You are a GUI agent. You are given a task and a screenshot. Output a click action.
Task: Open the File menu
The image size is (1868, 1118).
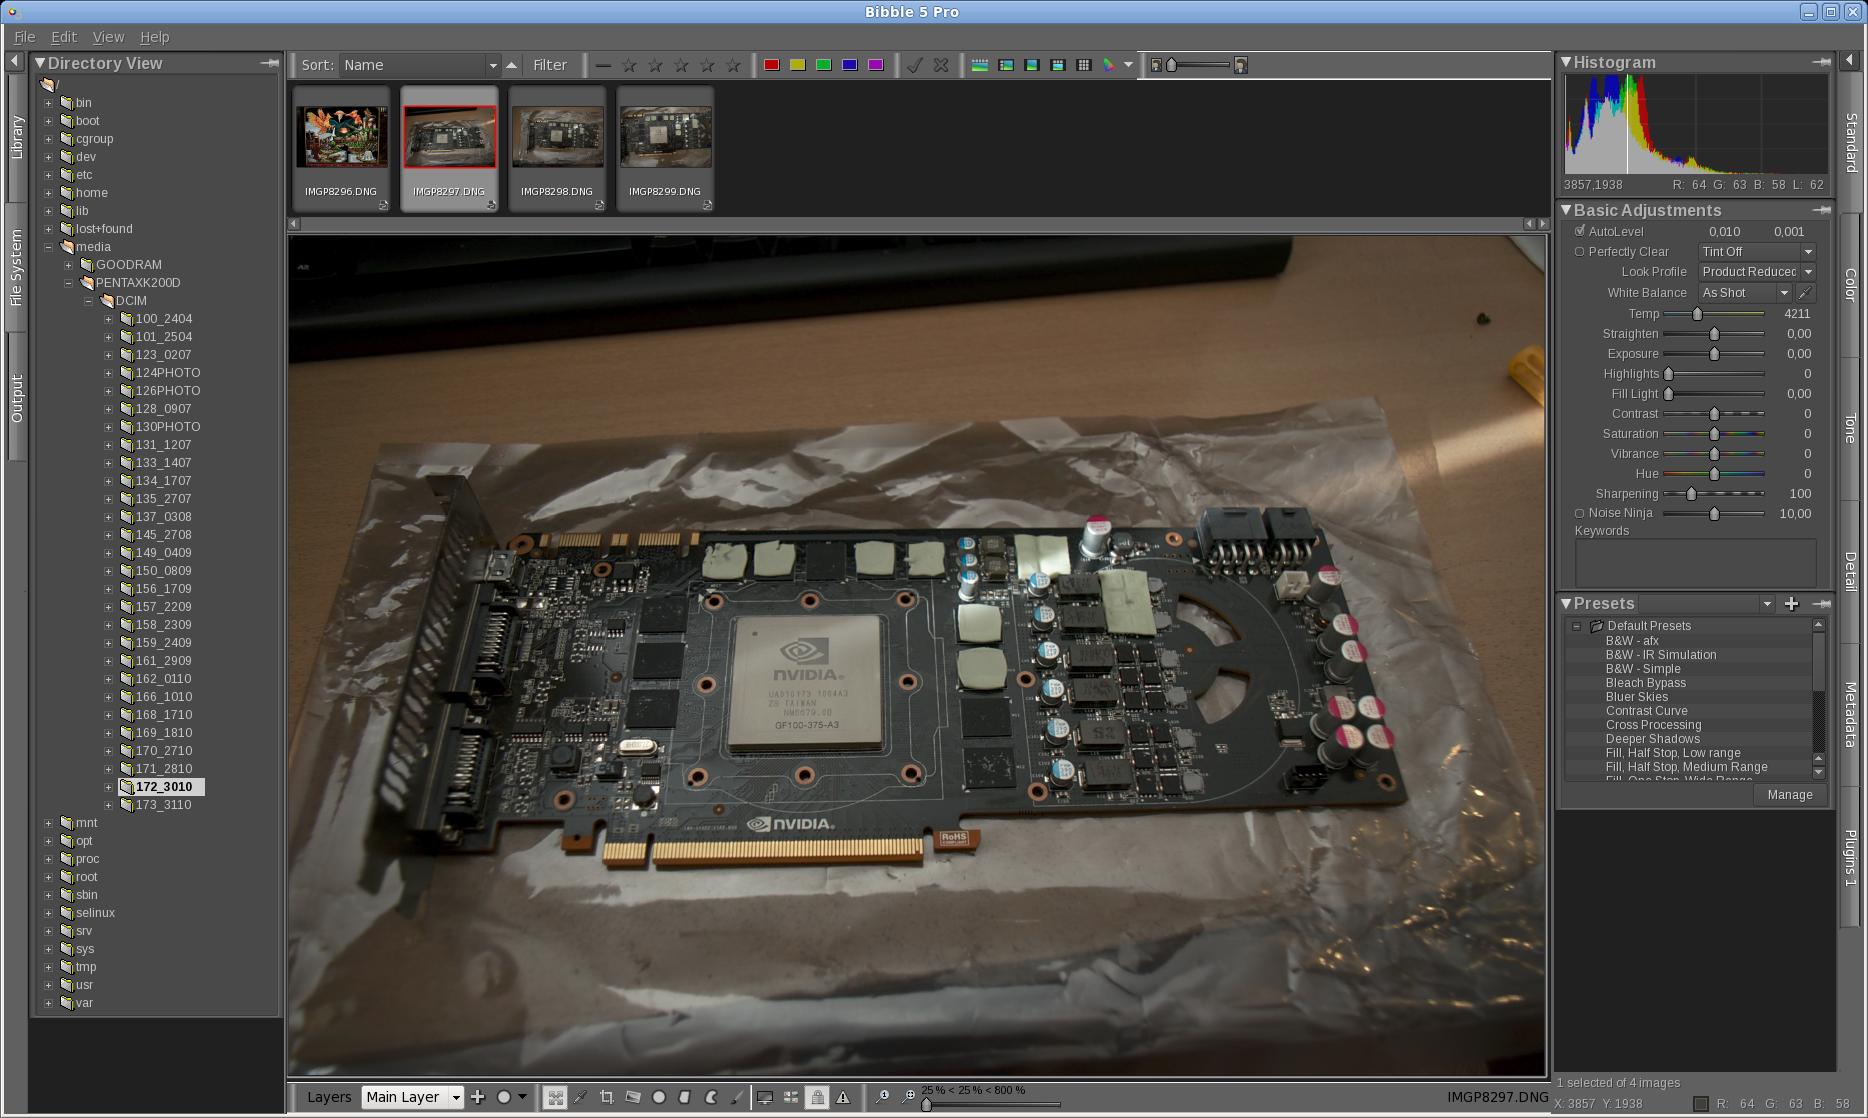(25, 37)
